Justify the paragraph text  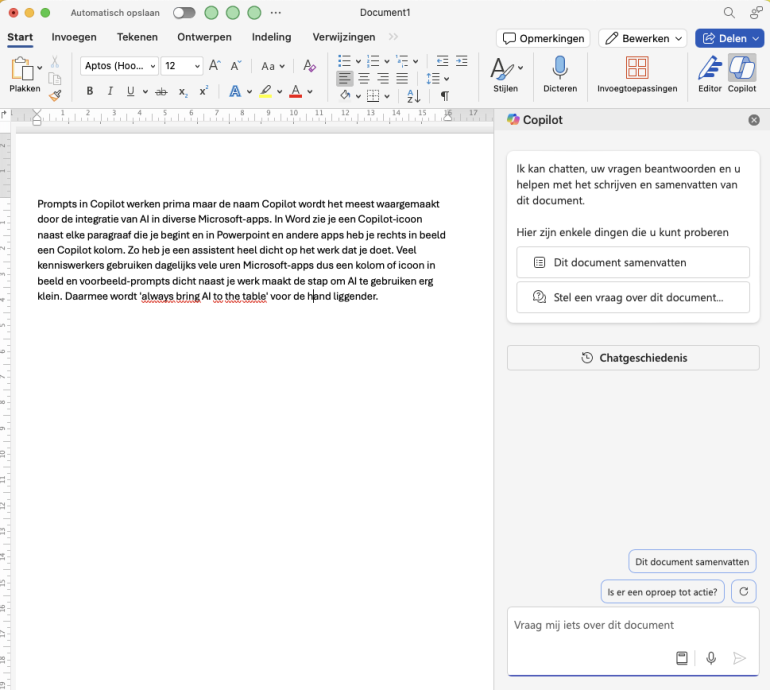[402, 78]
